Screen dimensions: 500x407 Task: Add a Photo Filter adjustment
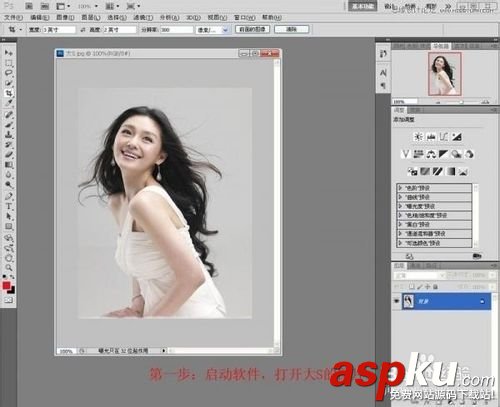click(x=456, y=154)
